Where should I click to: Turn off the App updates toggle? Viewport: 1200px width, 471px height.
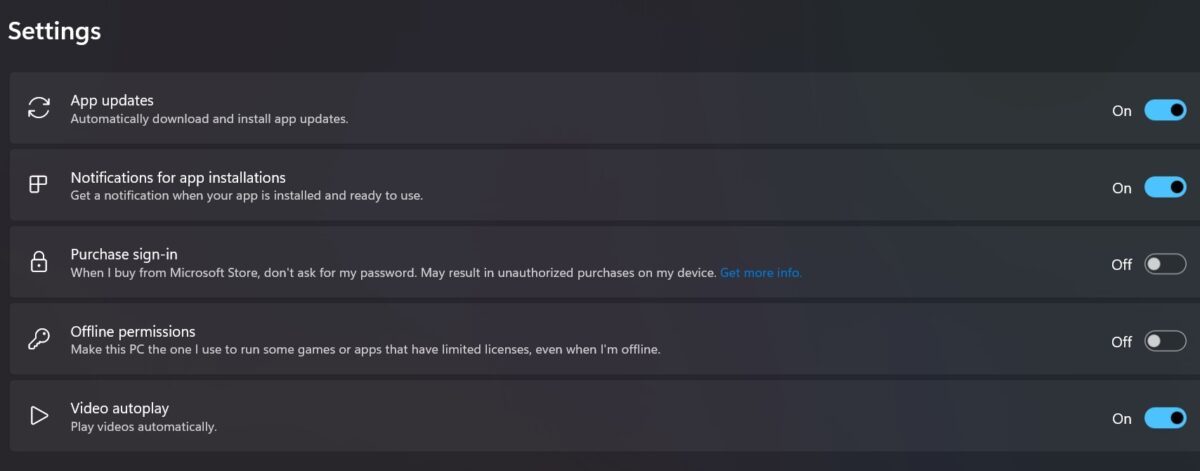tap(1165, 110)
